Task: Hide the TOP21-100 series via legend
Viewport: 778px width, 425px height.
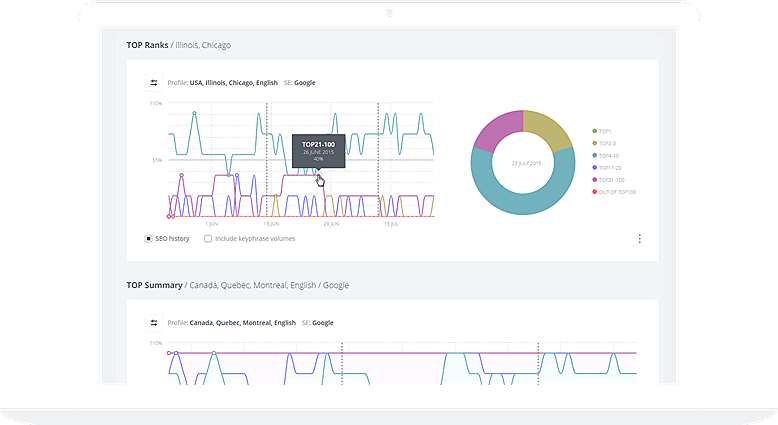Action: [595, 179]
